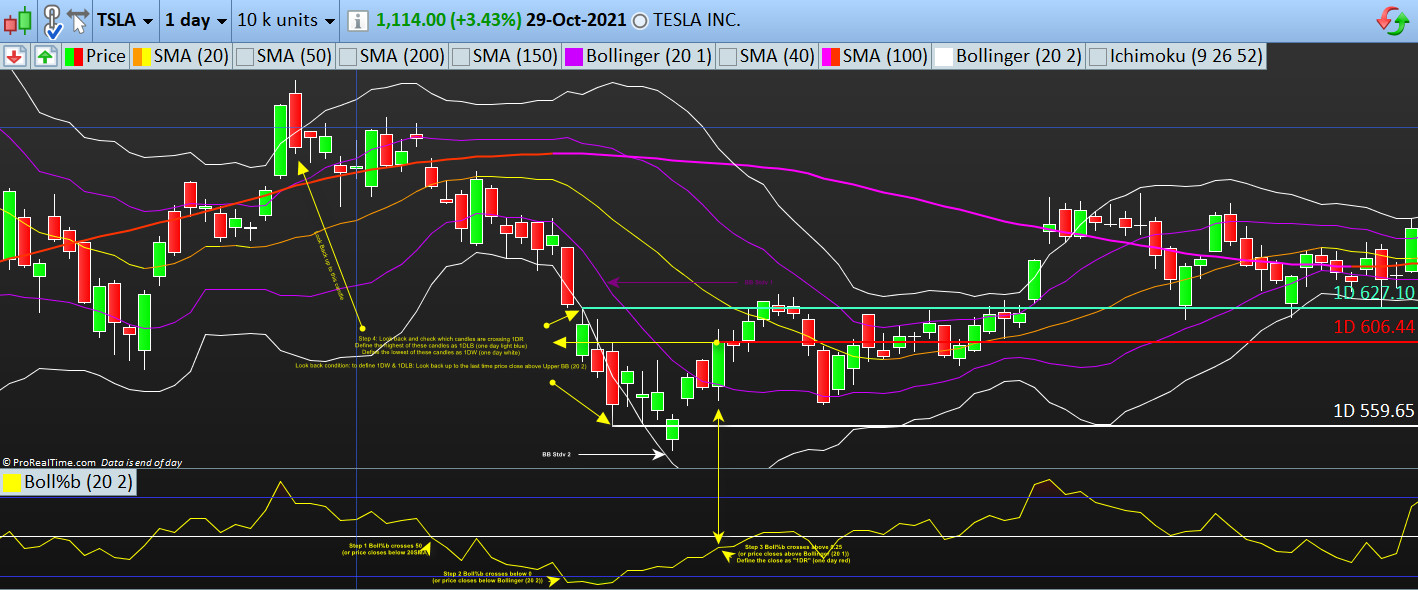Image resolution: width=1418 pixels, height=590 pixels.
Task: Open the 1 day timeframe dropdown
Action: [194, 20]
